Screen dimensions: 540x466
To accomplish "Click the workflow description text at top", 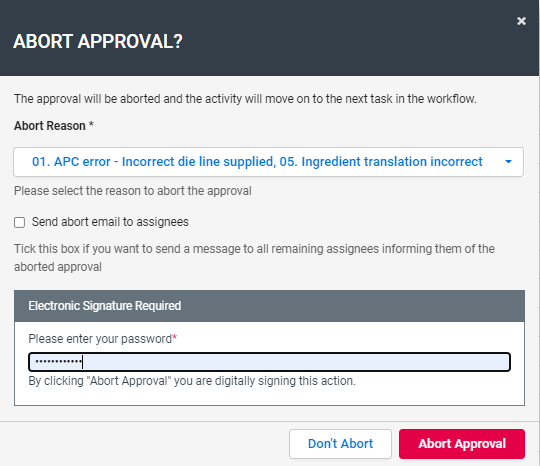I will coord(245,99).
